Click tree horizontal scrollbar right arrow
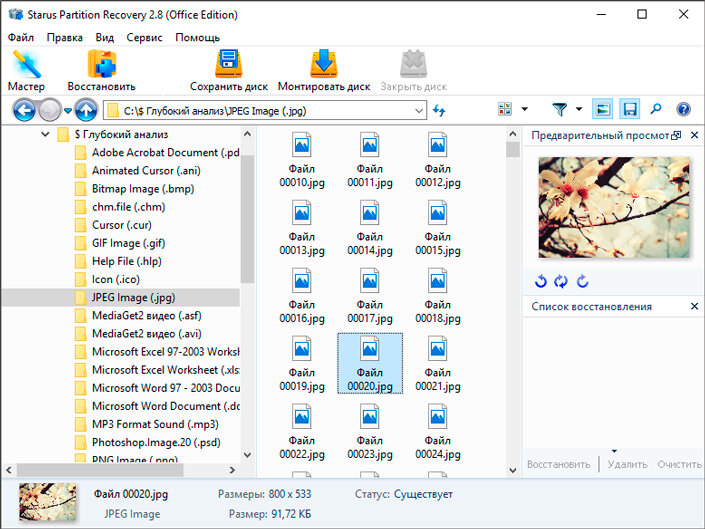The width and height of the screenshot is (705, 529). pos(232,470)
